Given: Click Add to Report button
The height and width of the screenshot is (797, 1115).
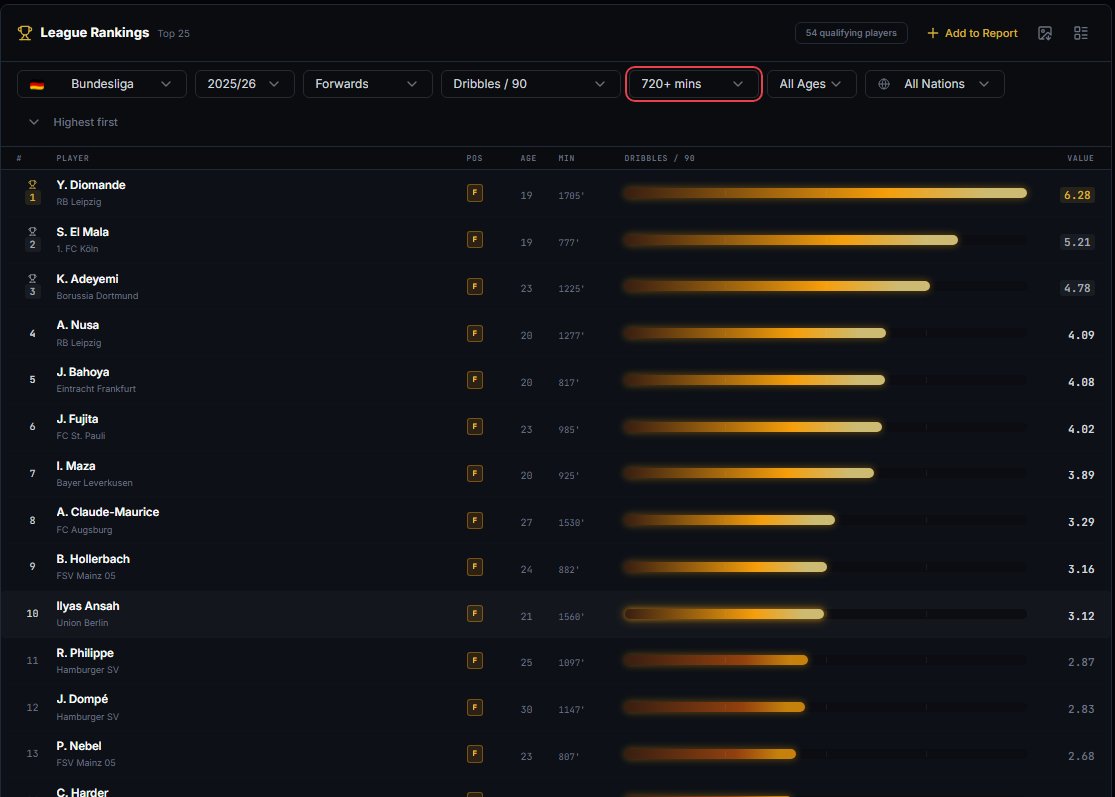Looking at the screenshot, I should click(972, 33).
